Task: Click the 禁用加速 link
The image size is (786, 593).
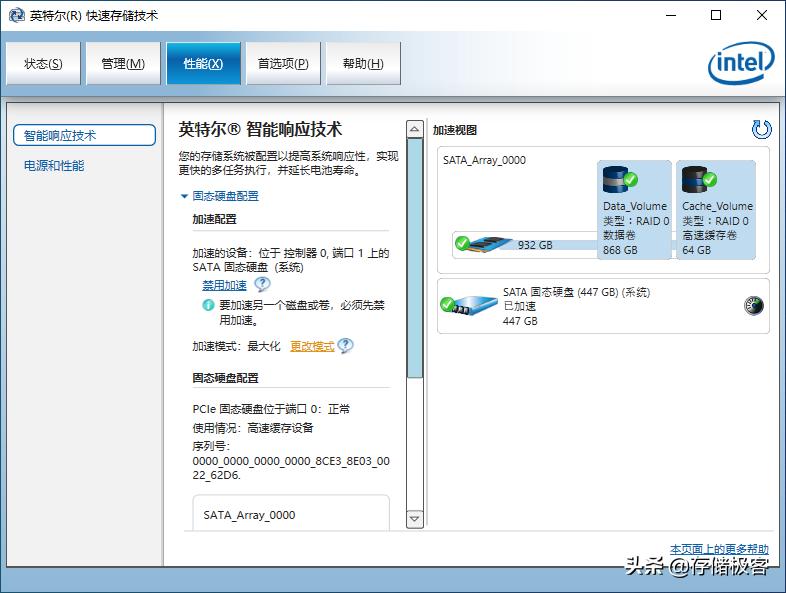Action: click(225, 285)
